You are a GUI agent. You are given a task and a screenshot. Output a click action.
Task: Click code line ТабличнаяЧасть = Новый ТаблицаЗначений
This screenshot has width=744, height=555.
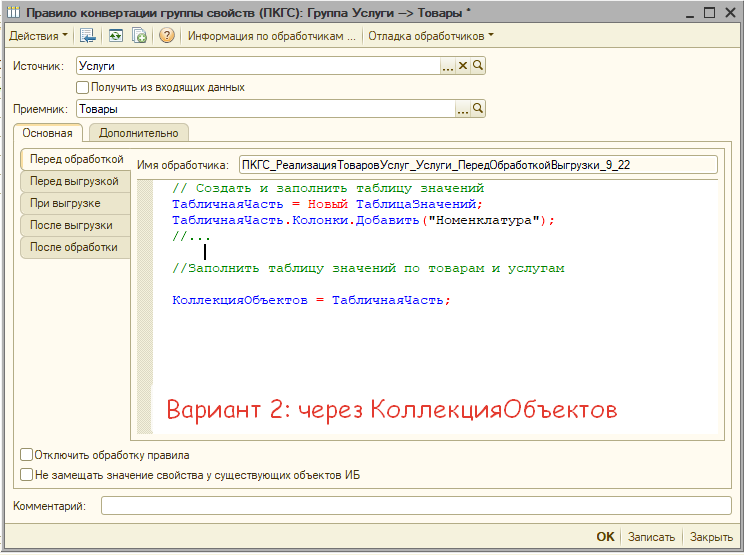coord(327,204)
